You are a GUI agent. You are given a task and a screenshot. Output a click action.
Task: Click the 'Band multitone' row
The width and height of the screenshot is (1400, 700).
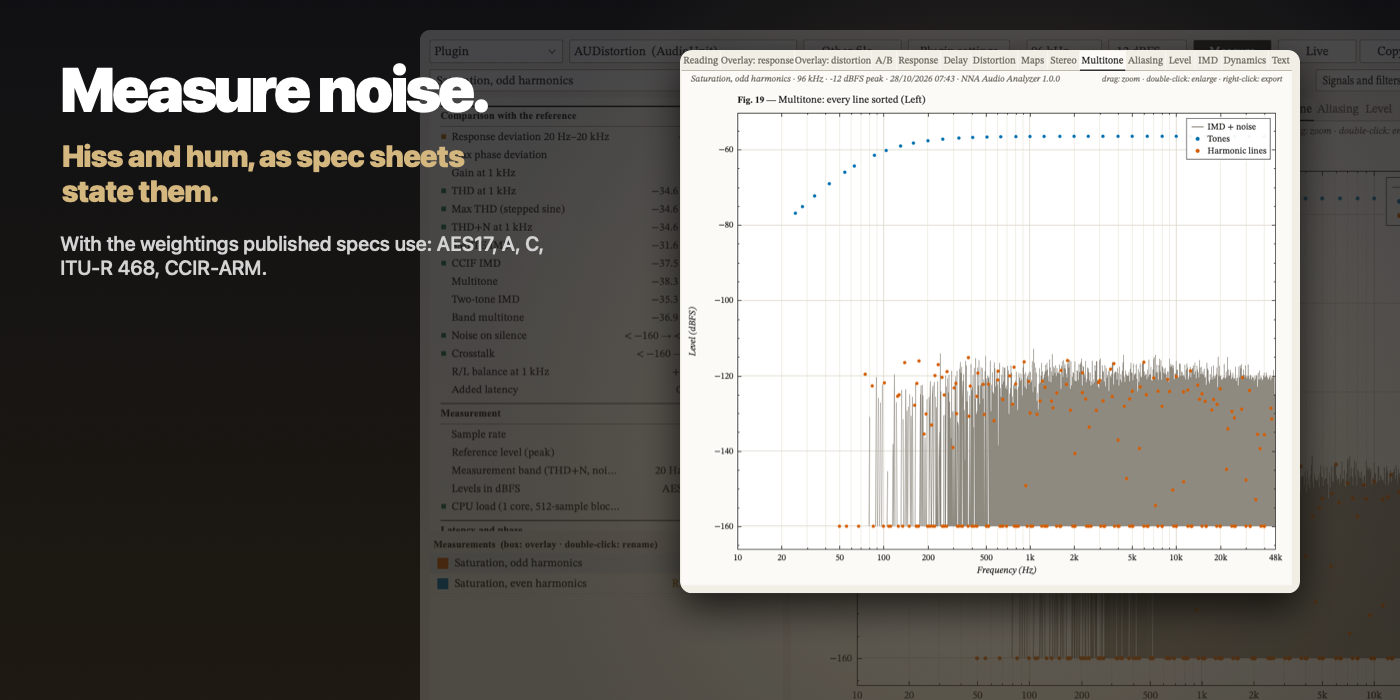point(560,318)
